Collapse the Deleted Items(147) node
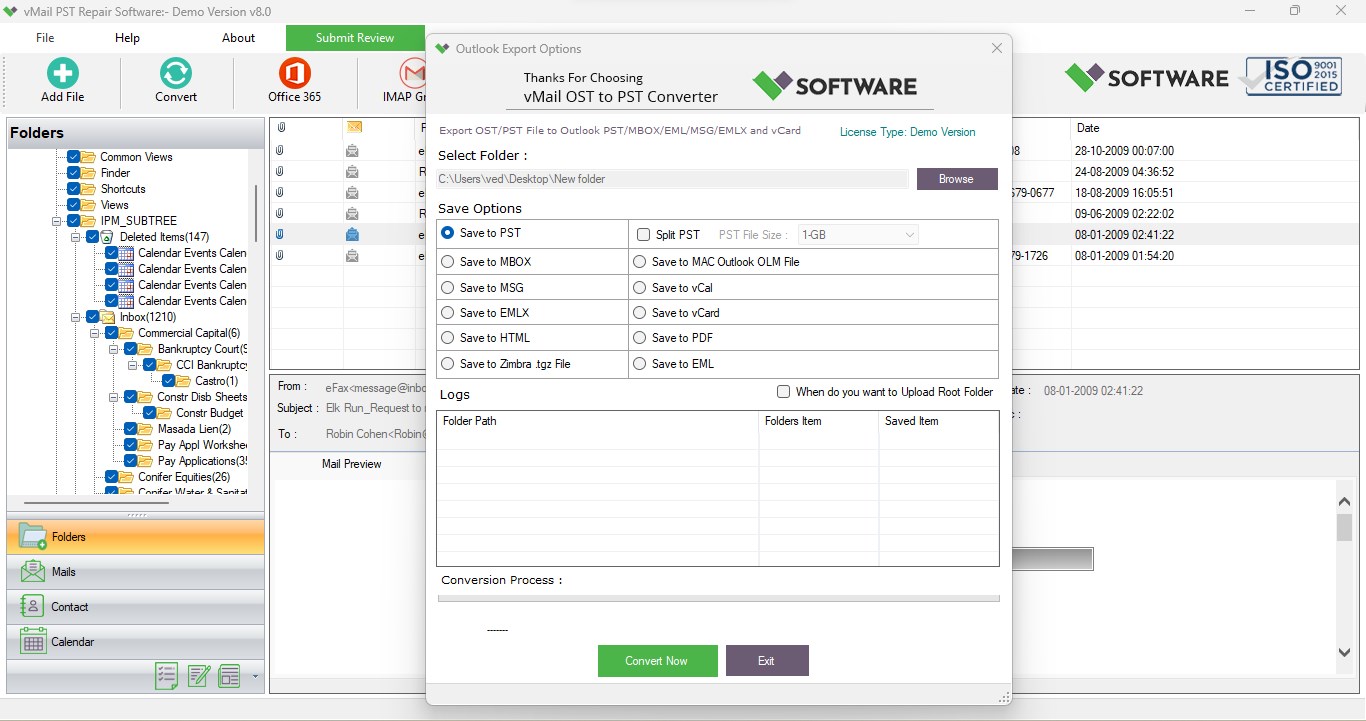Screen dimensions: 1366x721 [x=77, y=237]
